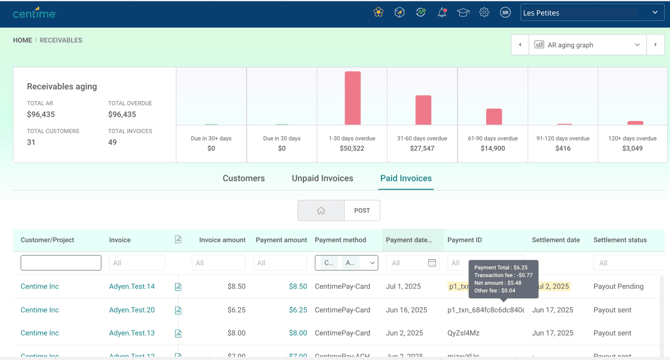
Task: Open the AR aging graph dropdown
Action: [x=588, y=45]
